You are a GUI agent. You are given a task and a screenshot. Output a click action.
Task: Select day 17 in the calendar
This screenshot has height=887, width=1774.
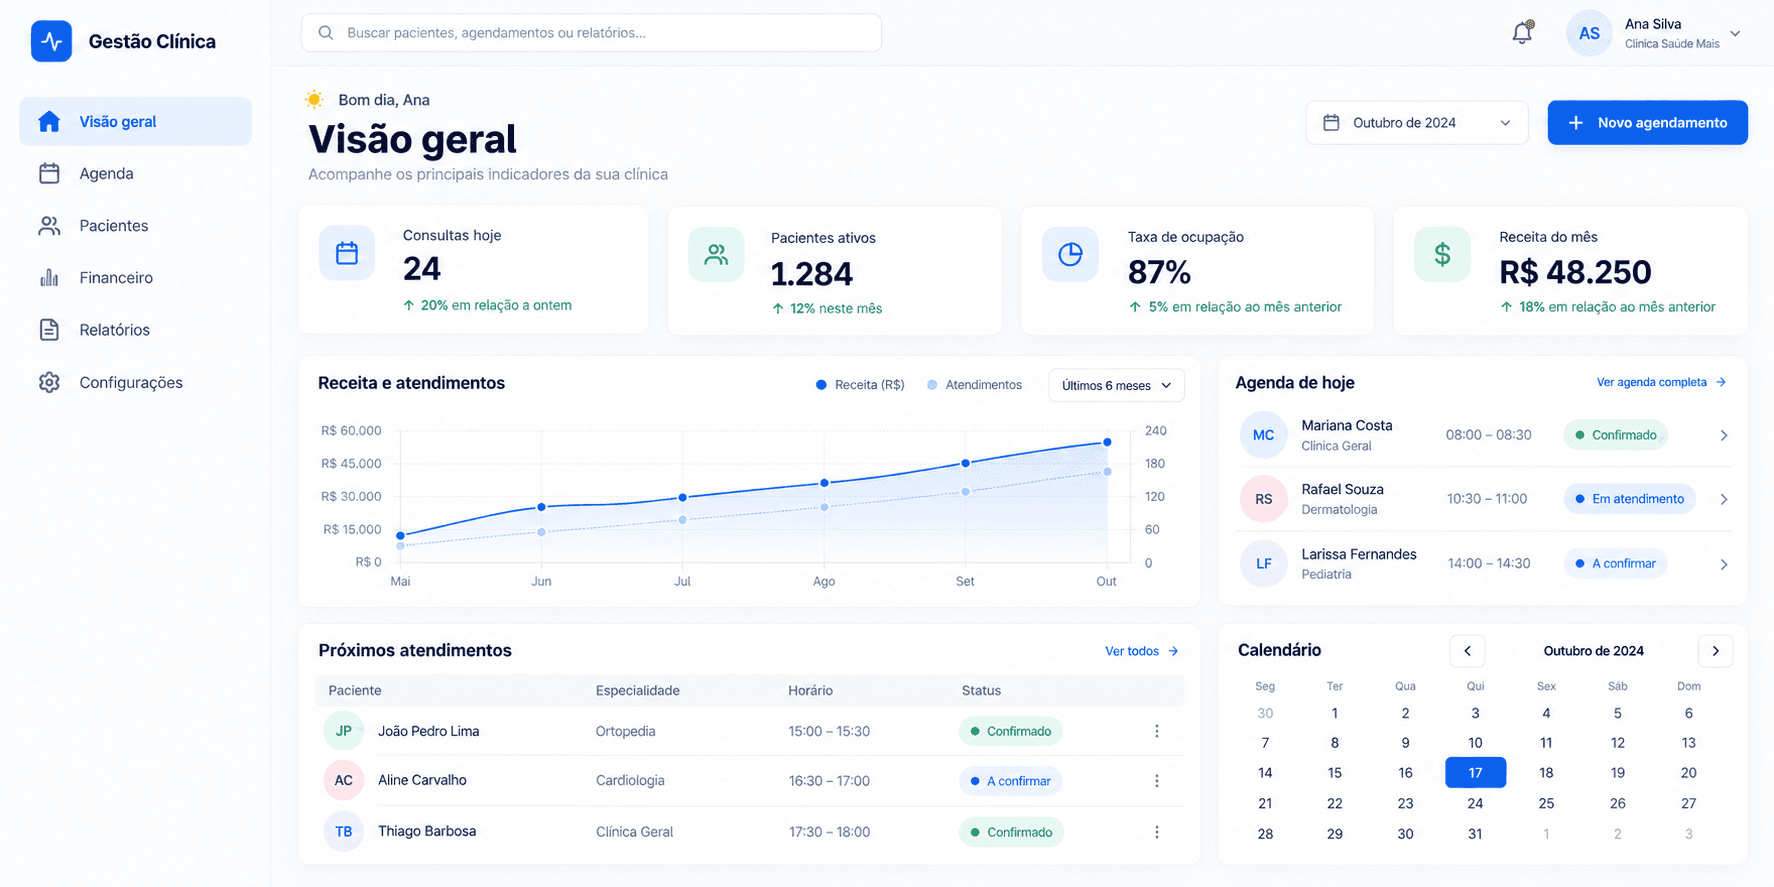[1475, 773]
